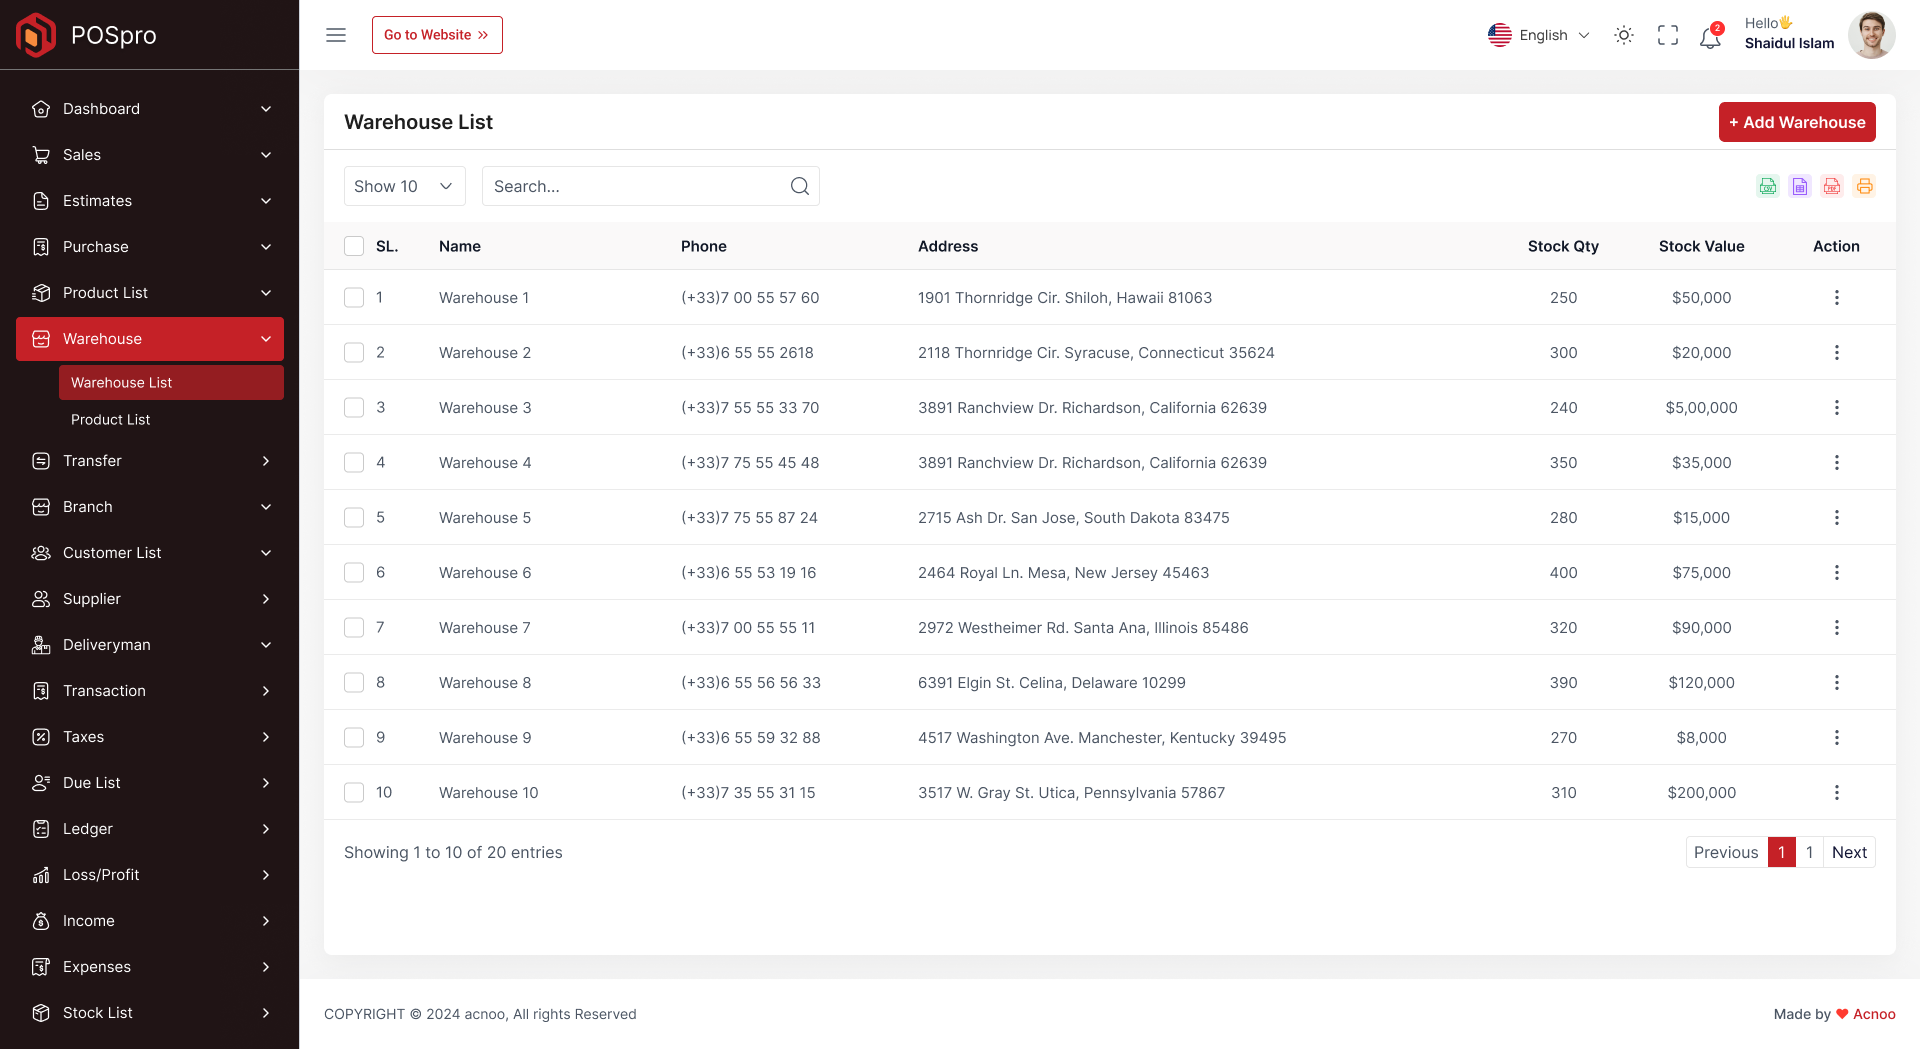Click the Stock Value column header
Screen dimensions: 1920x1049
1701,246
